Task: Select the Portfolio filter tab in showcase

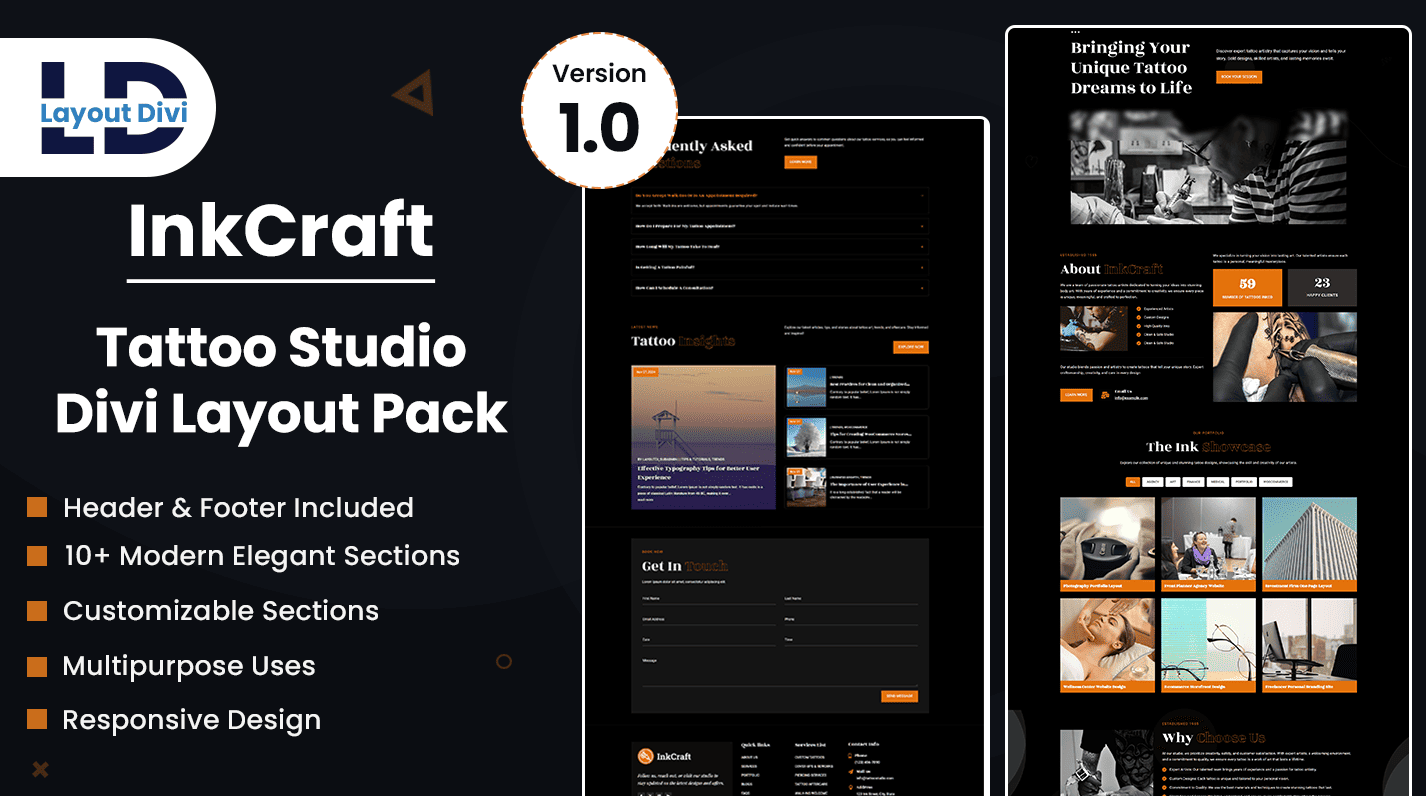Action: [1243, 482]
